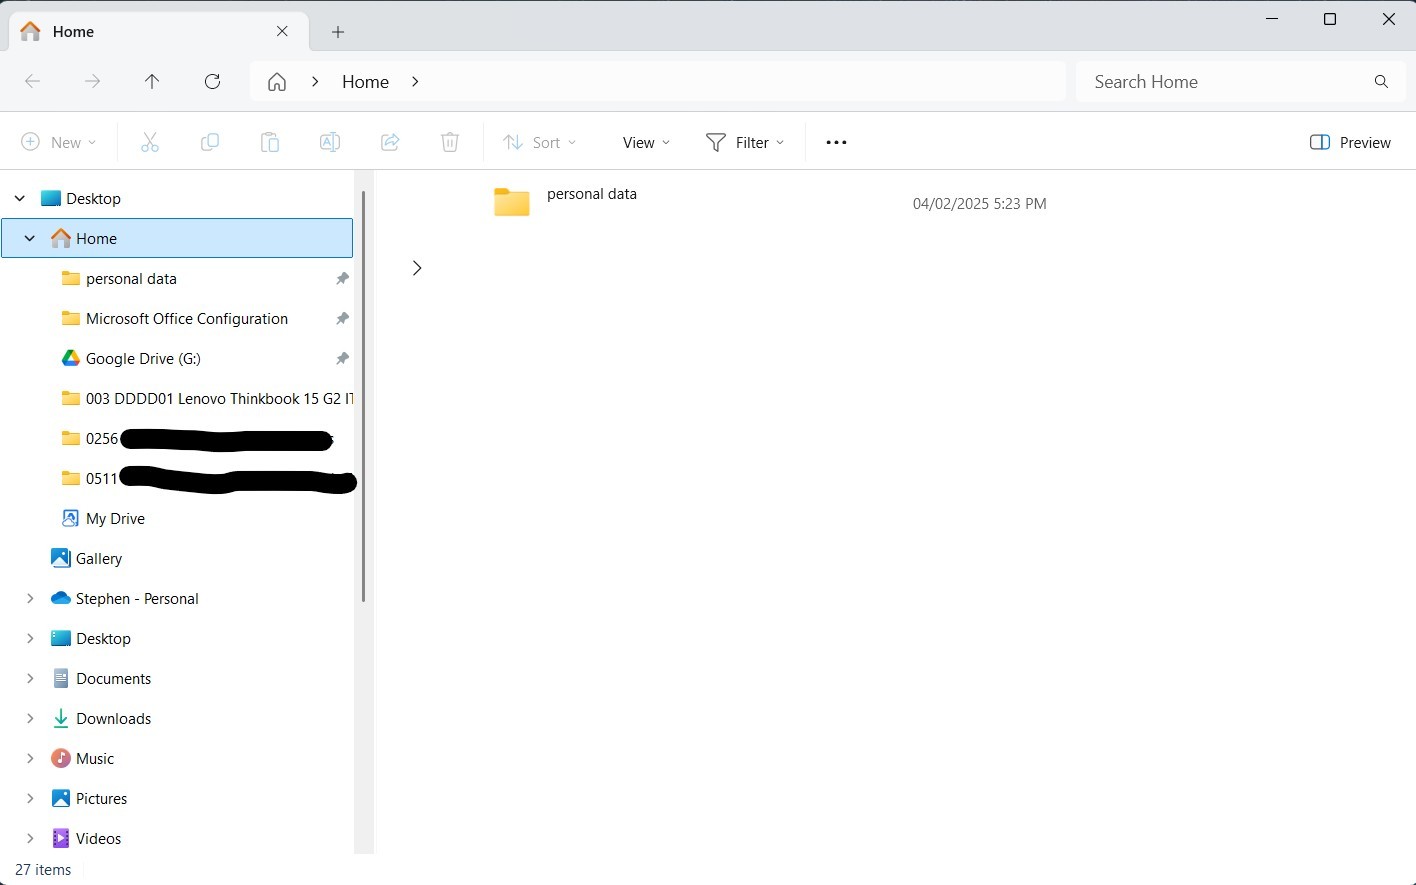Open Google Drive from the sidebar
1416x885 pixels.
[x=143, y=358]
